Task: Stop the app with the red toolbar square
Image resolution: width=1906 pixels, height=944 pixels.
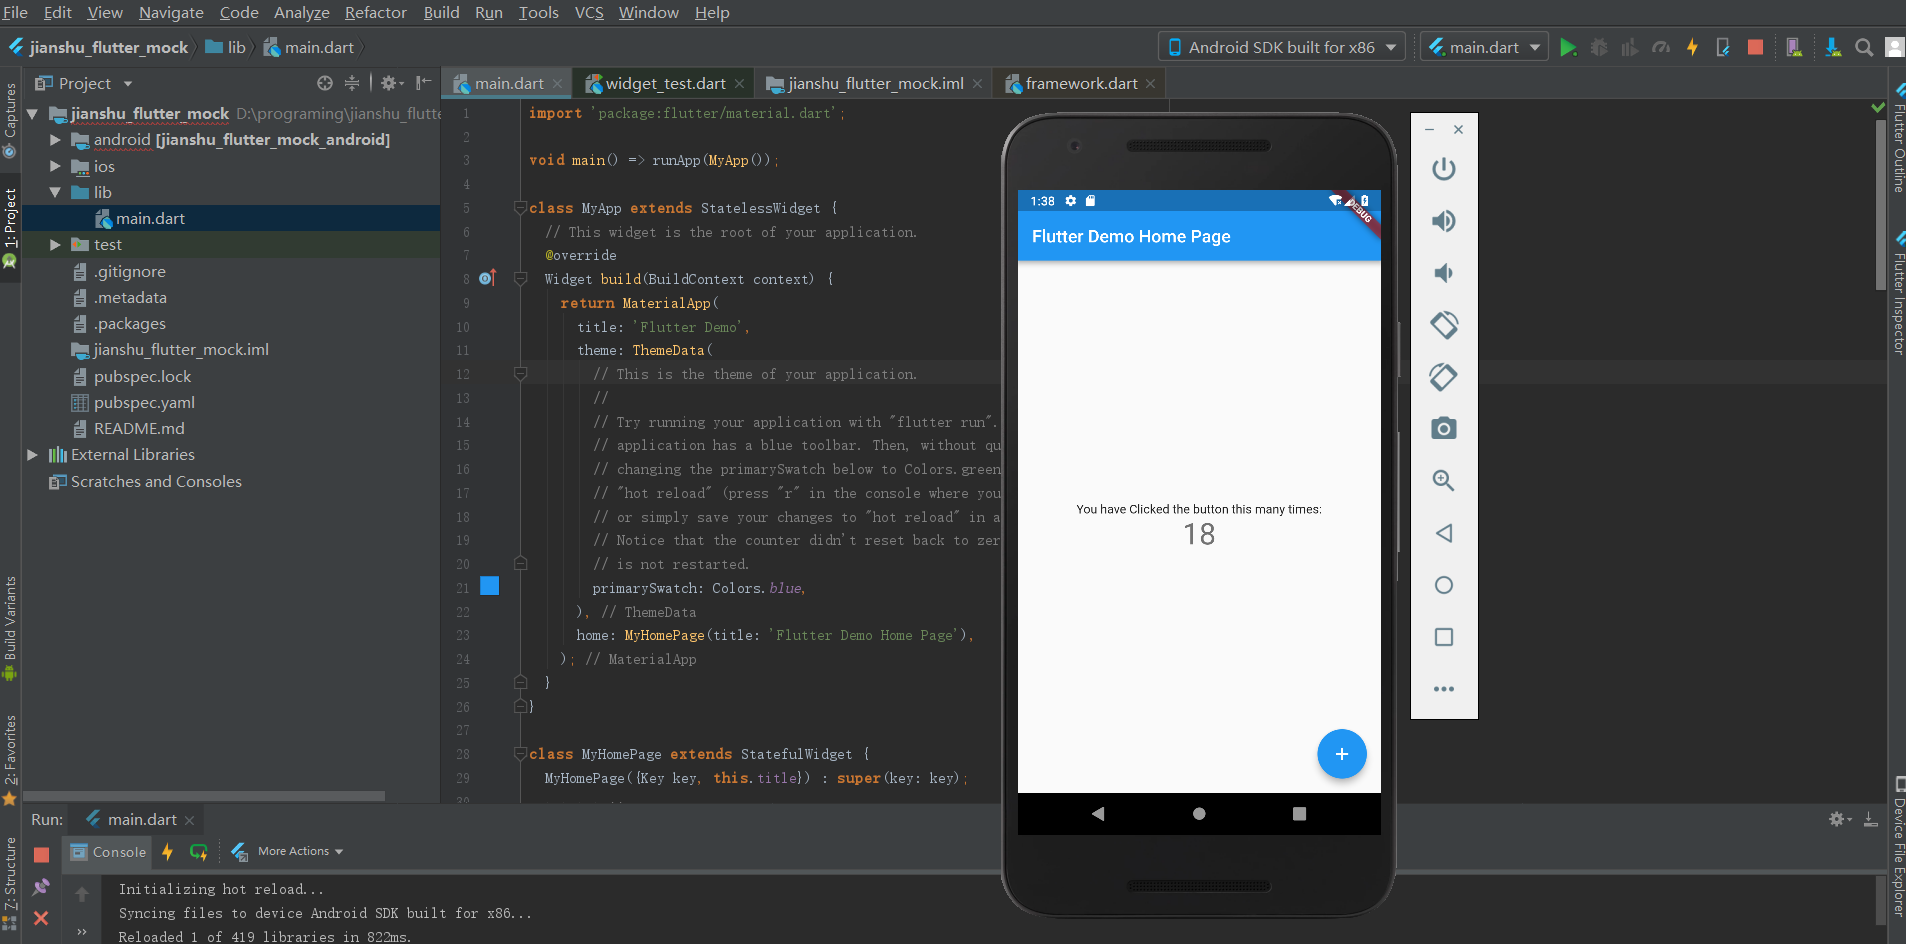Action: pos(1755,47)
